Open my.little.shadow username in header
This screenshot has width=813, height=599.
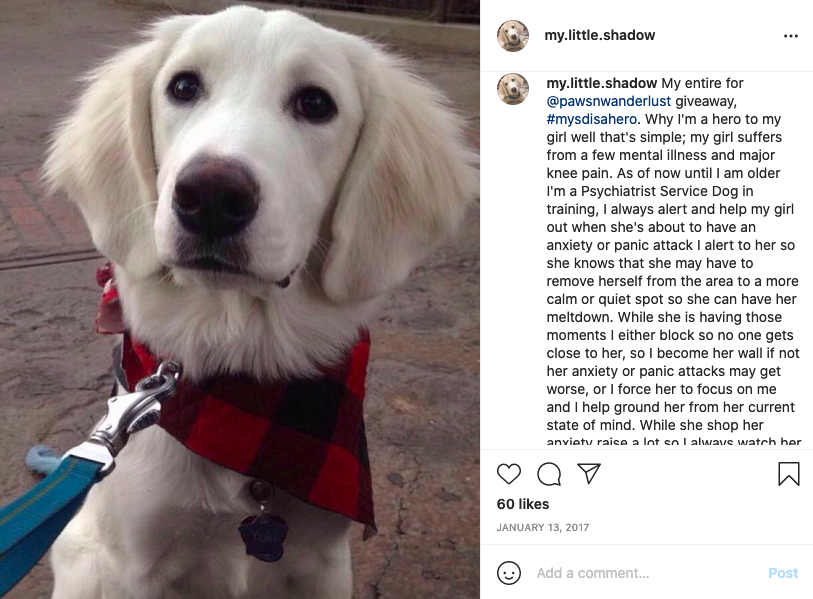(599, 35)
